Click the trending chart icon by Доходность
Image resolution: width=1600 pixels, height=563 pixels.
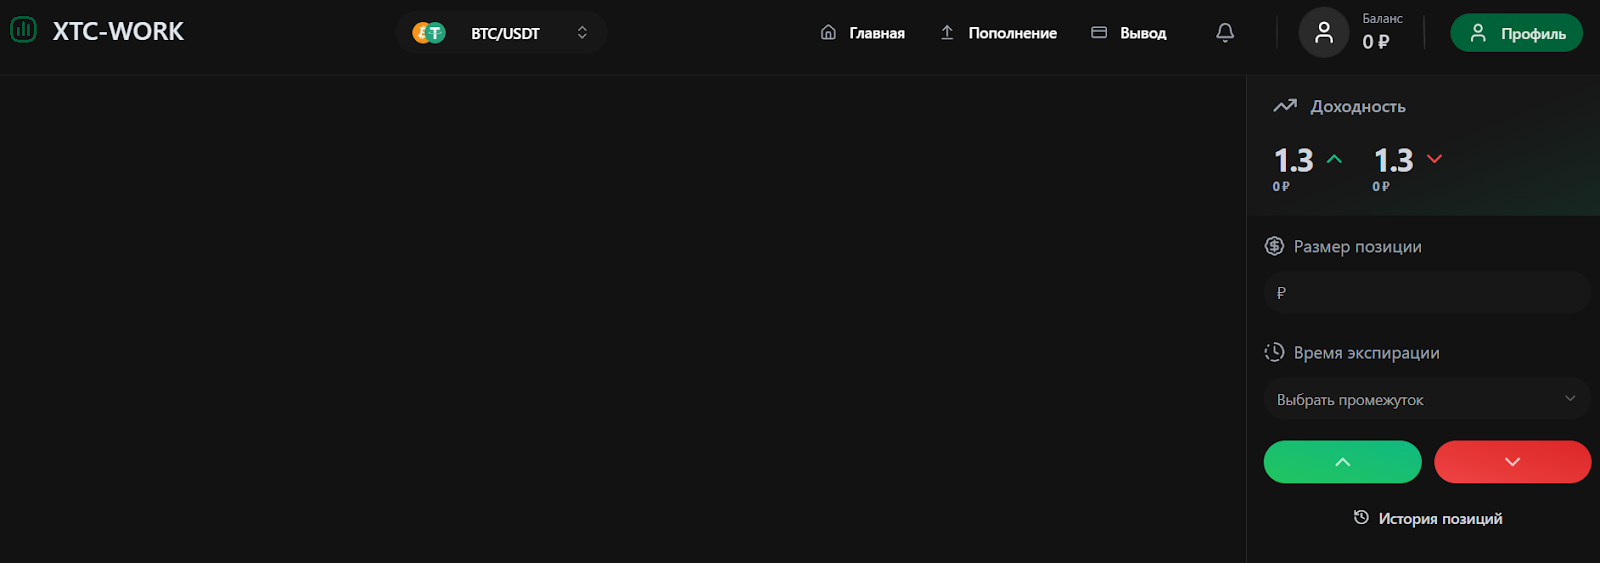[1285, 105]
